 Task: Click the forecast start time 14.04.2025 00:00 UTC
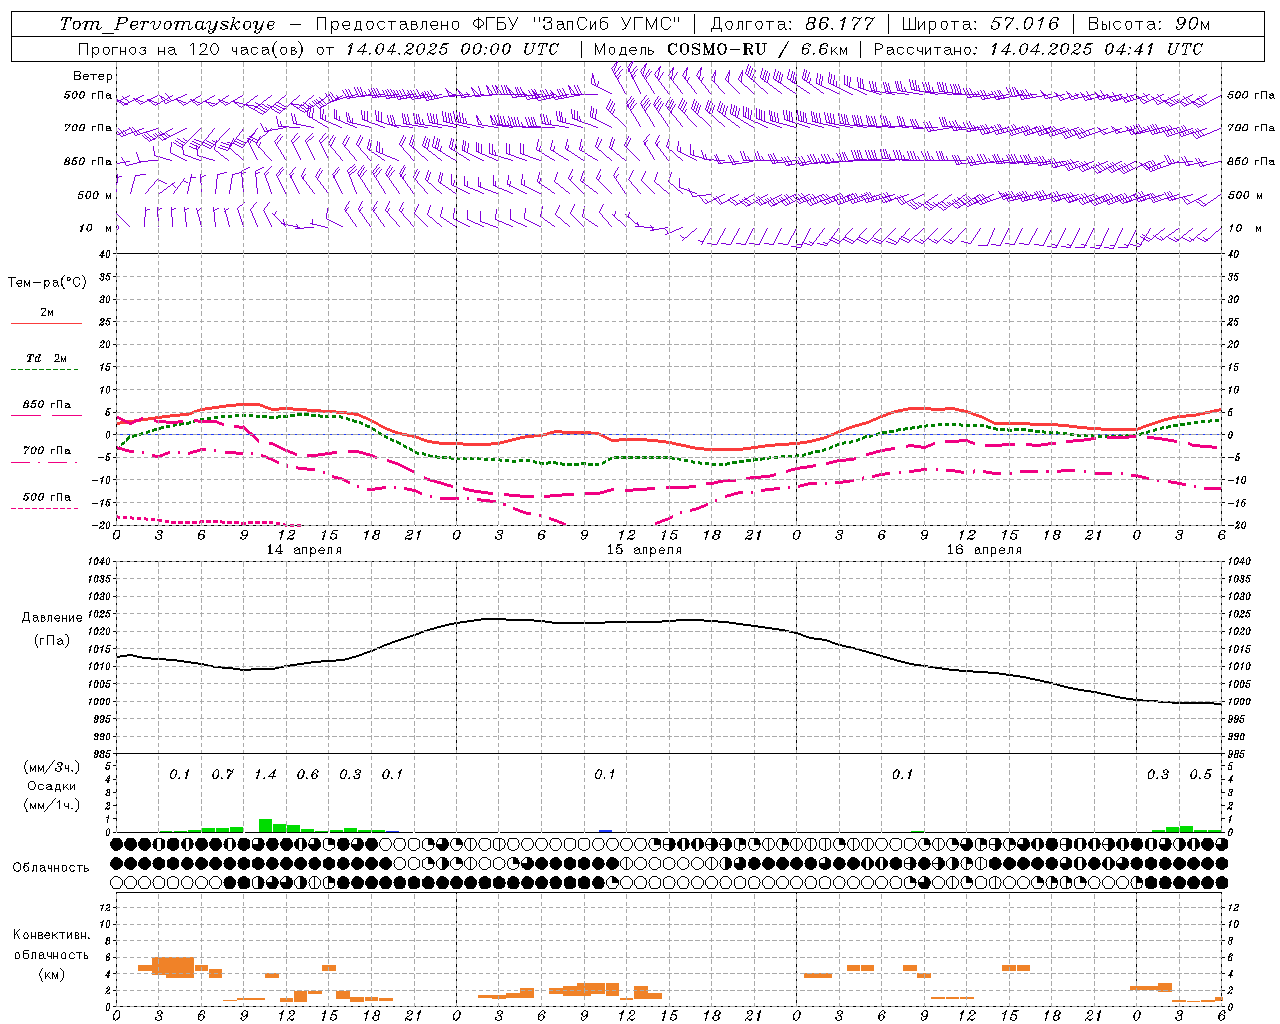(451, 49)
